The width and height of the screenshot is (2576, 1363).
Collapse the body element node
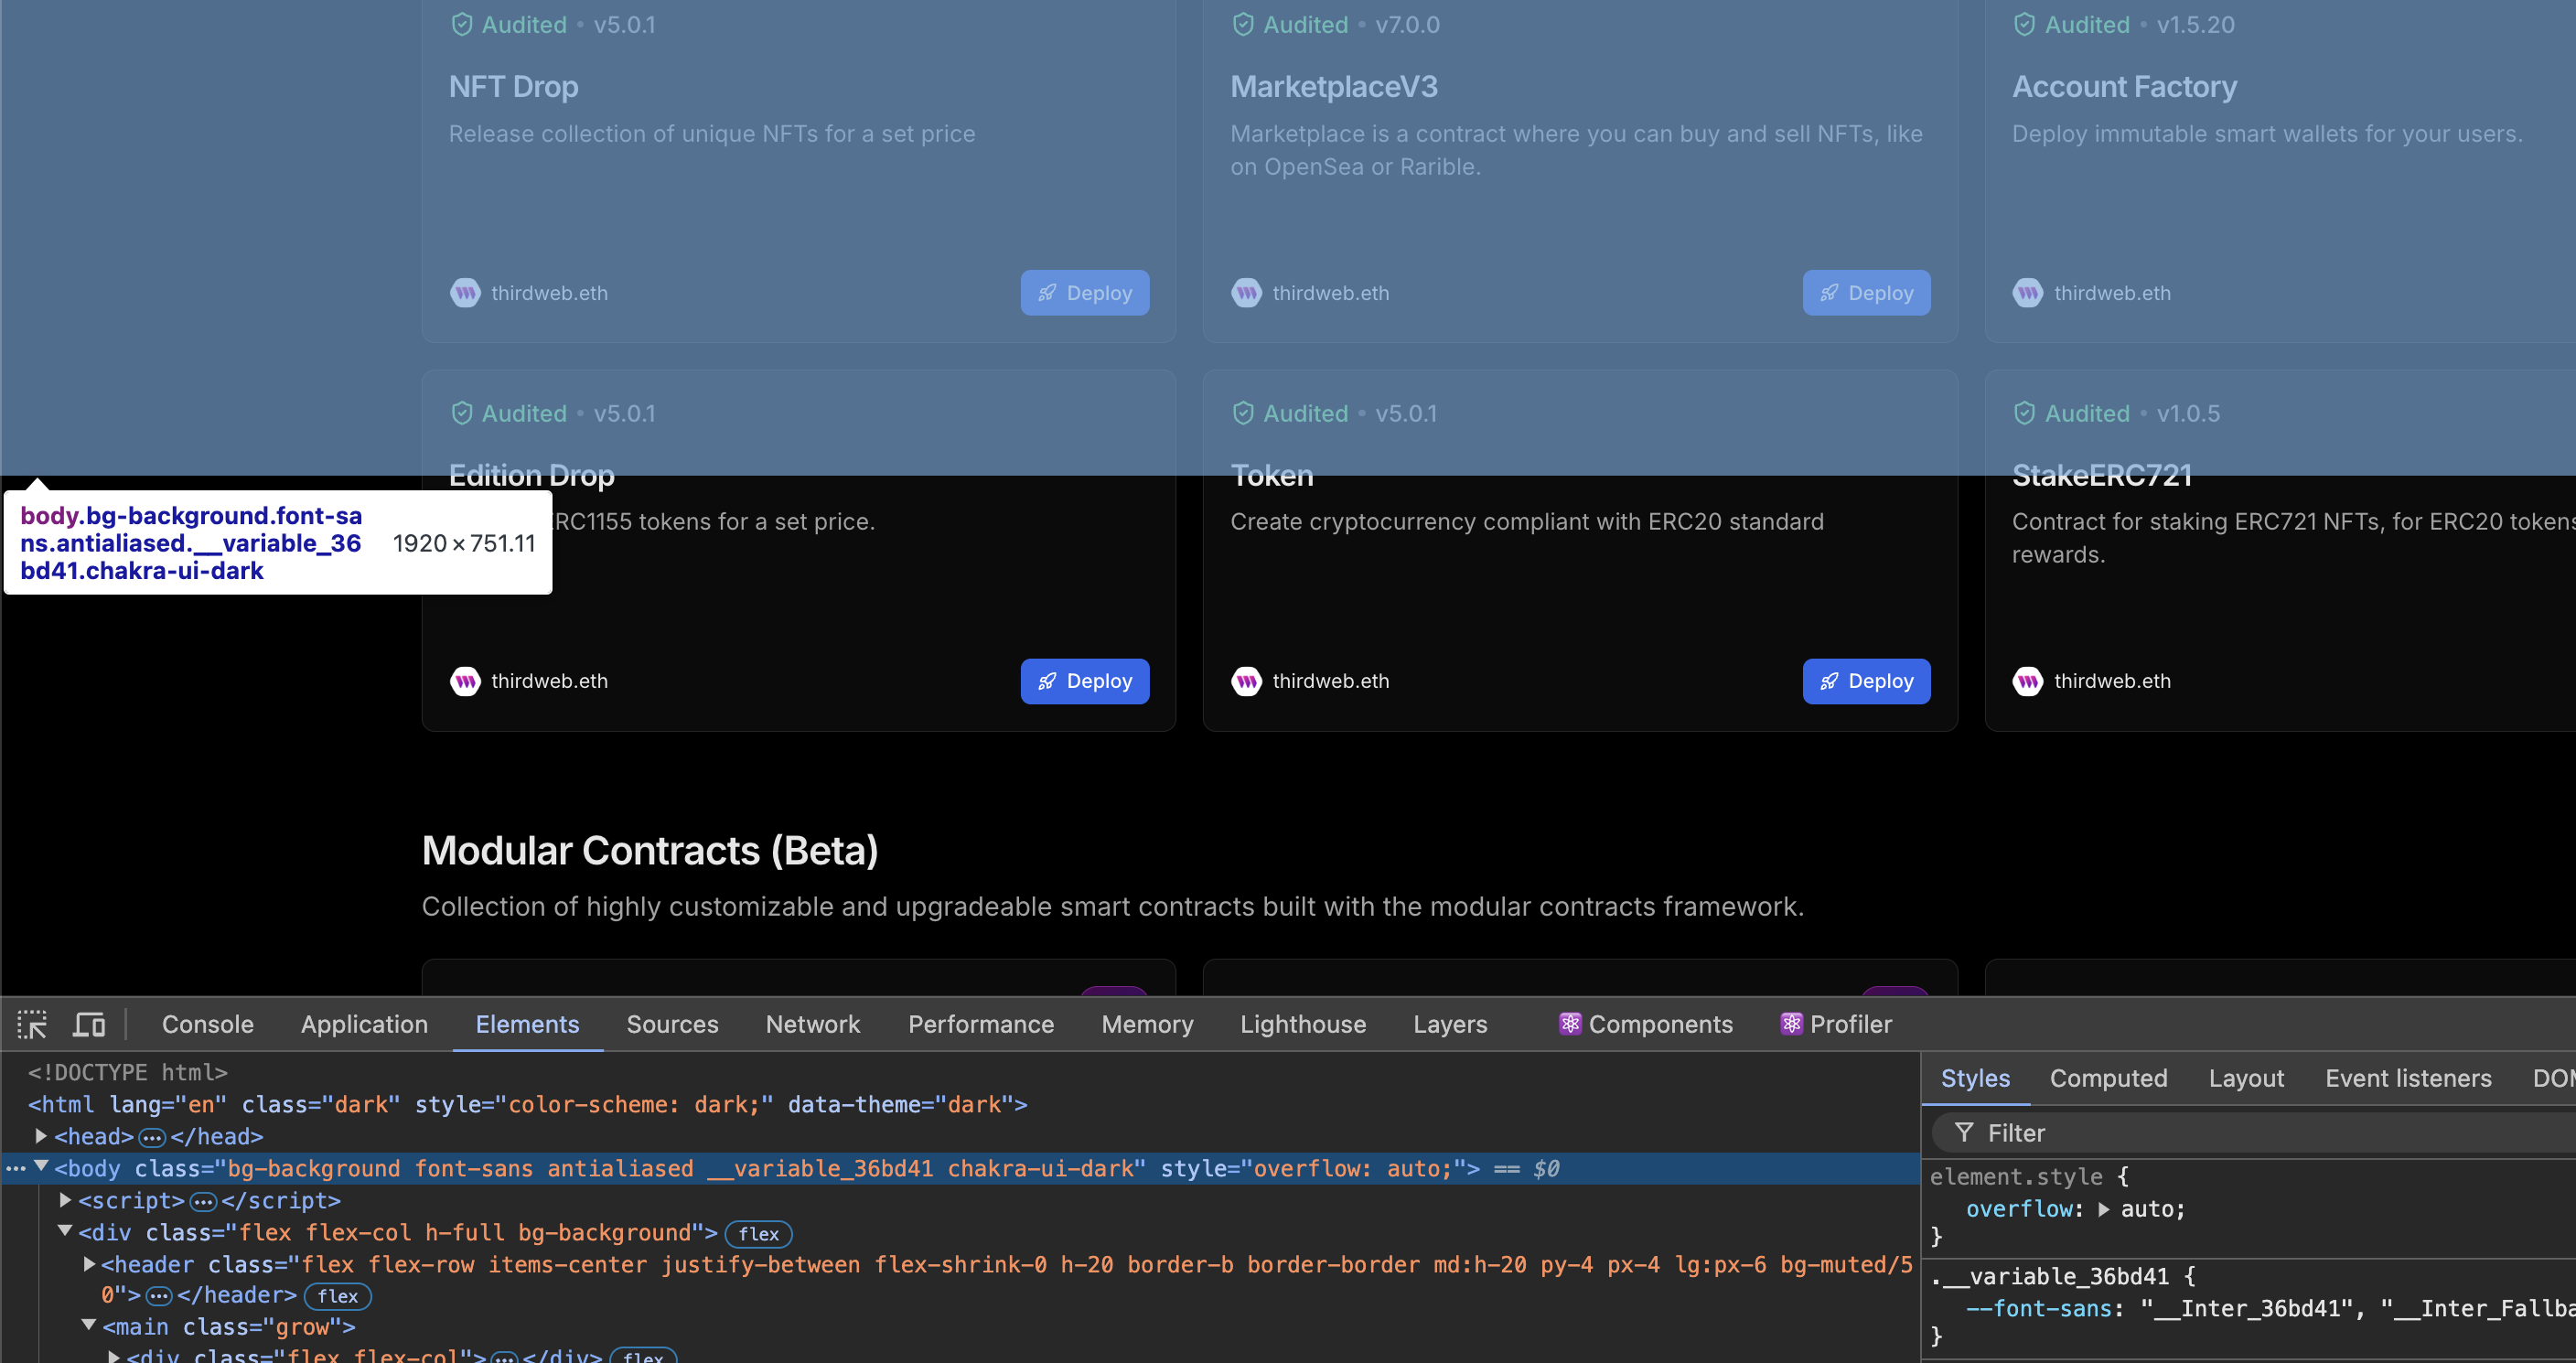click(41, 1167)
